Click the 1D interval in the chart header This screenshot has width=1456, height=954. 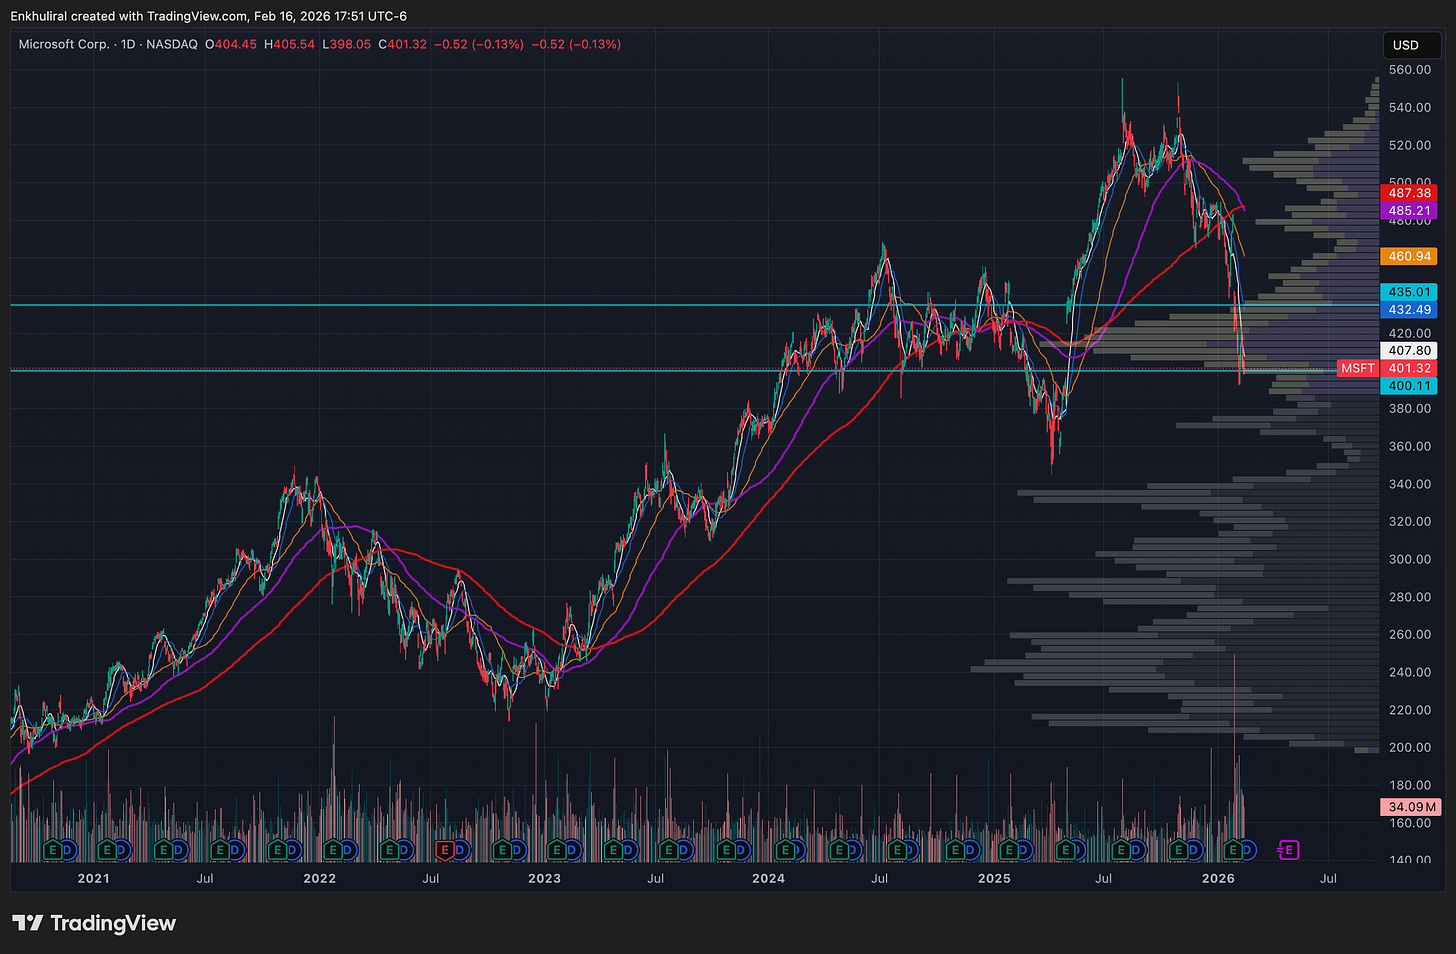(x=127, y=44)
